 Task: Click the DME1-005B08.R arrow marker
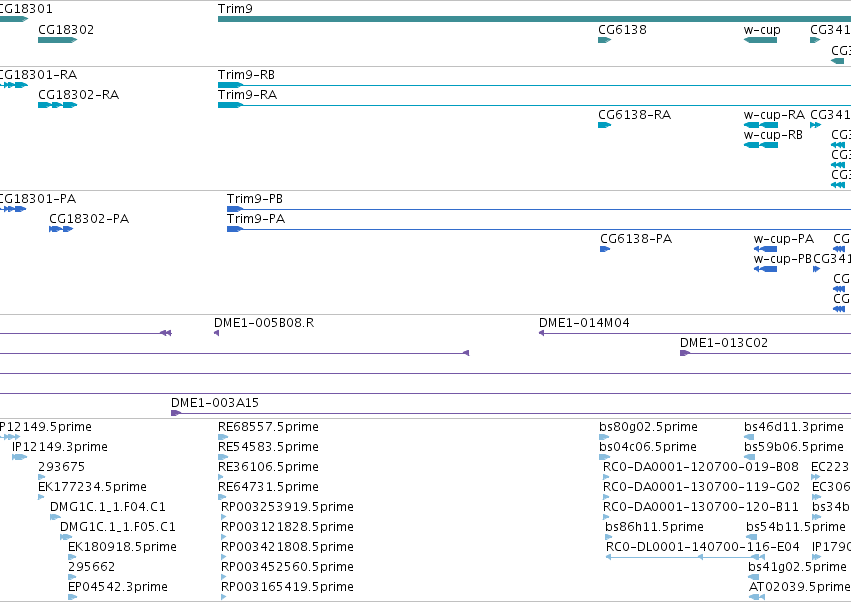(217, 333)
